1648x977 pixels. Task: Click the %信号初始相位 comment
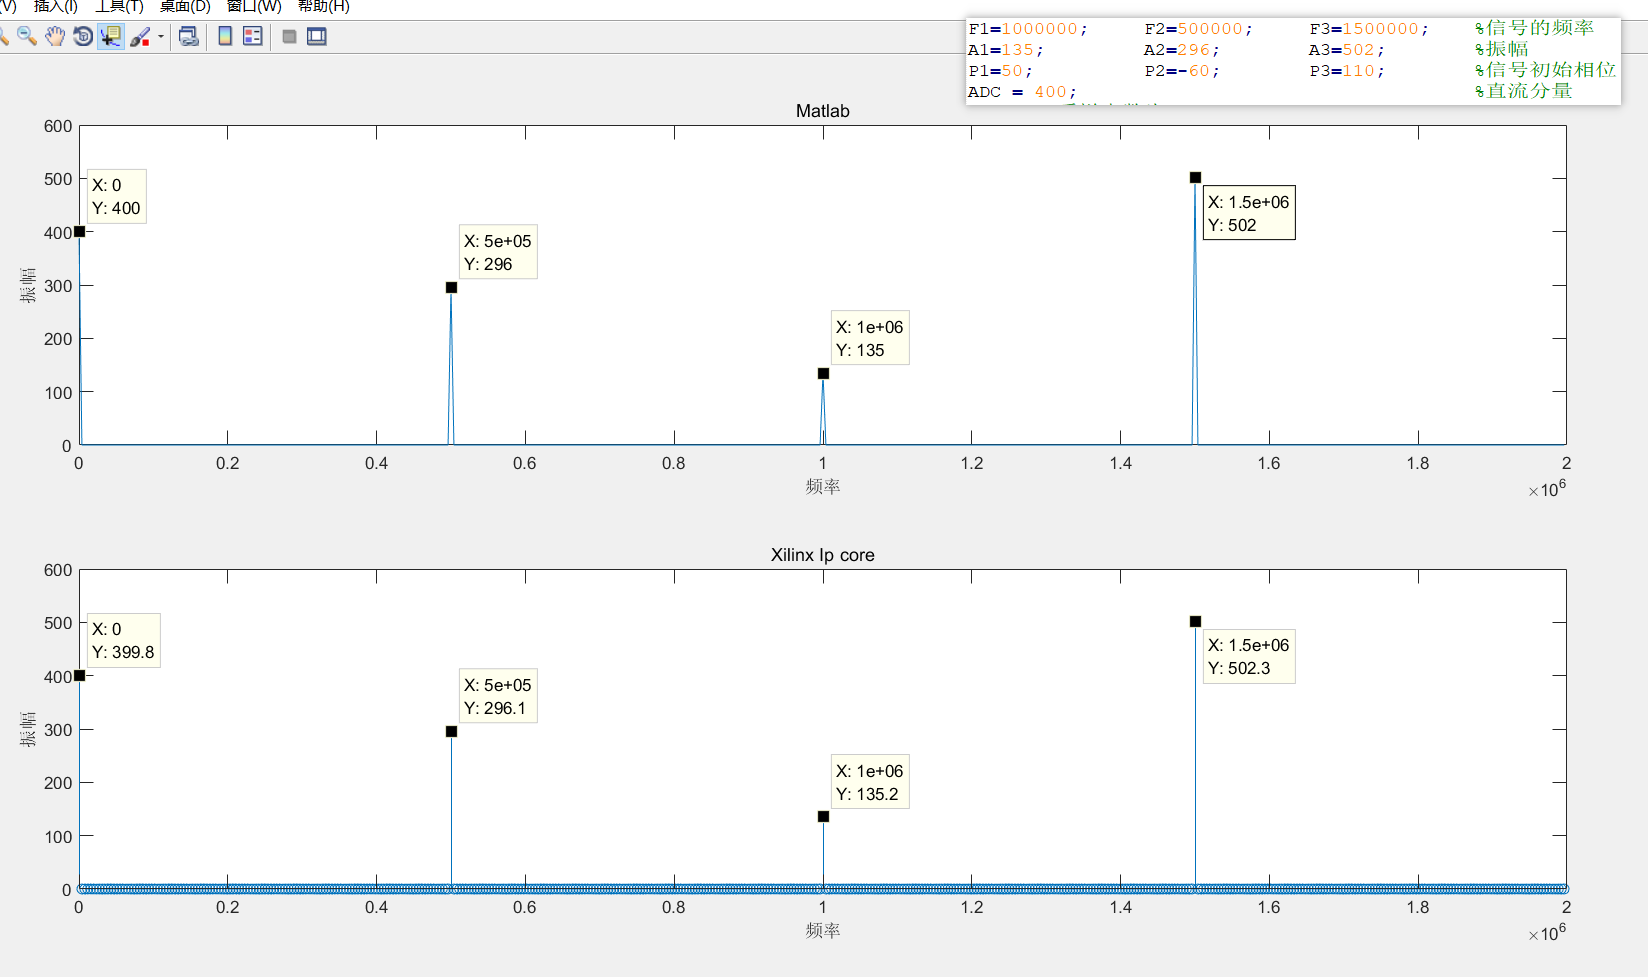[1545, 70]
